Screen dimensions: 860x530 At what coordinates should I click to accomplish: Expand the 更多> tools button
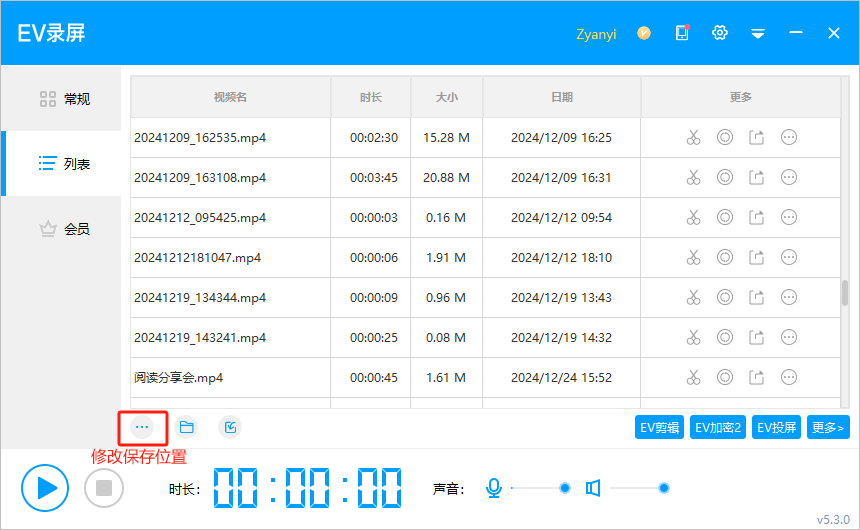coord(828,428)
